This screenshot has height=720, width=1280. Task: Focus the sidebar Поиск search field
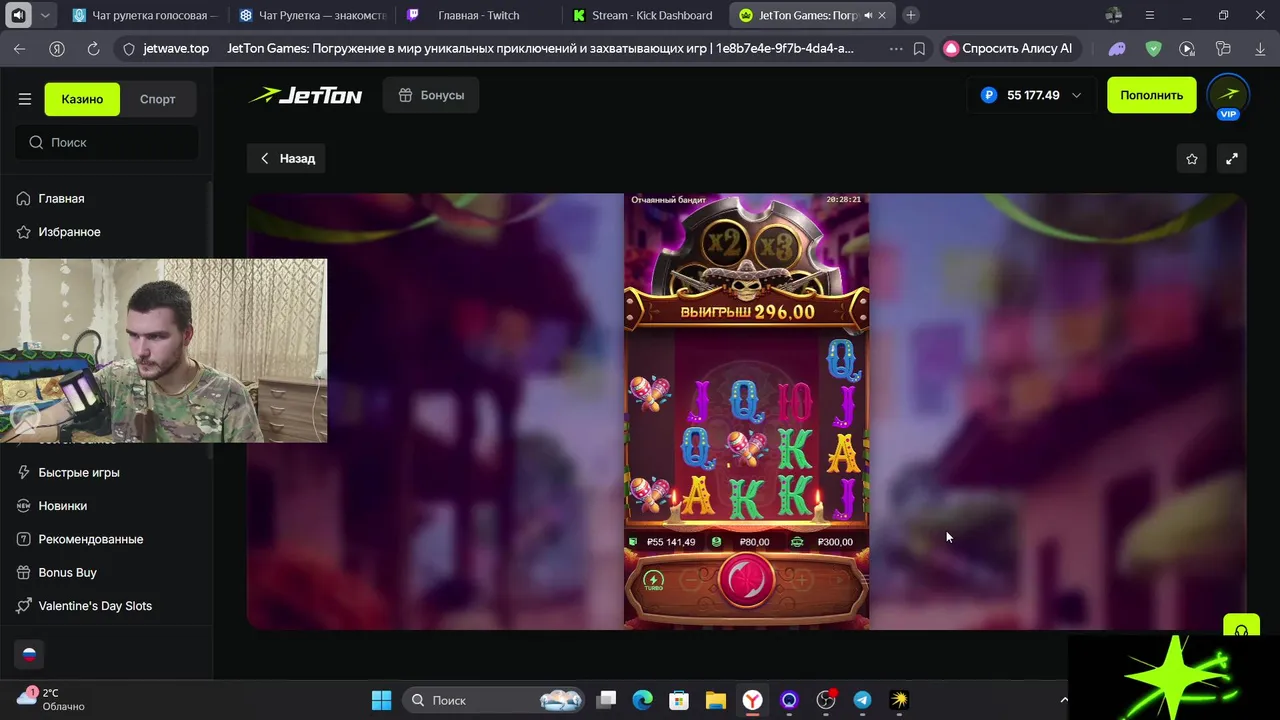106,142
